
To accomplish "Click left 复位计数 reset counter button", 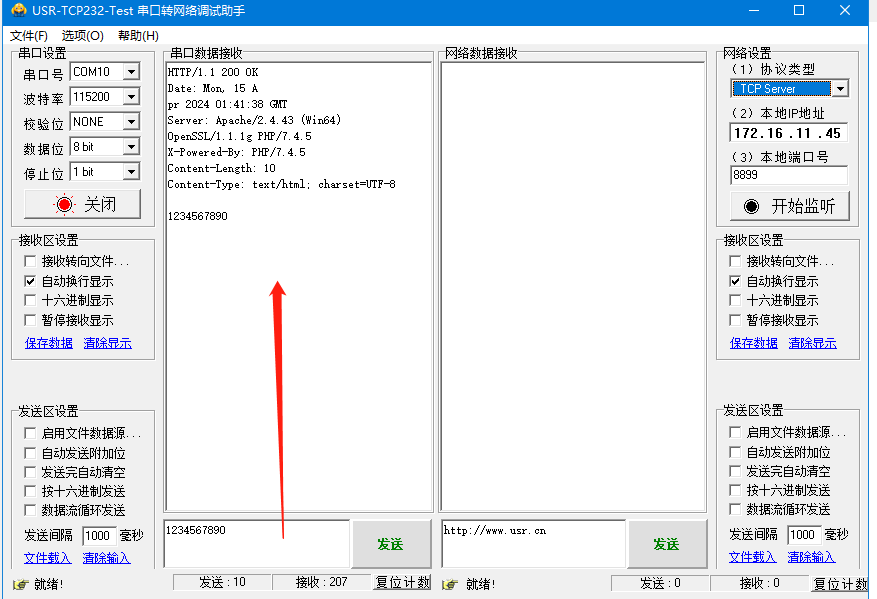I will (x=402, y=583).
